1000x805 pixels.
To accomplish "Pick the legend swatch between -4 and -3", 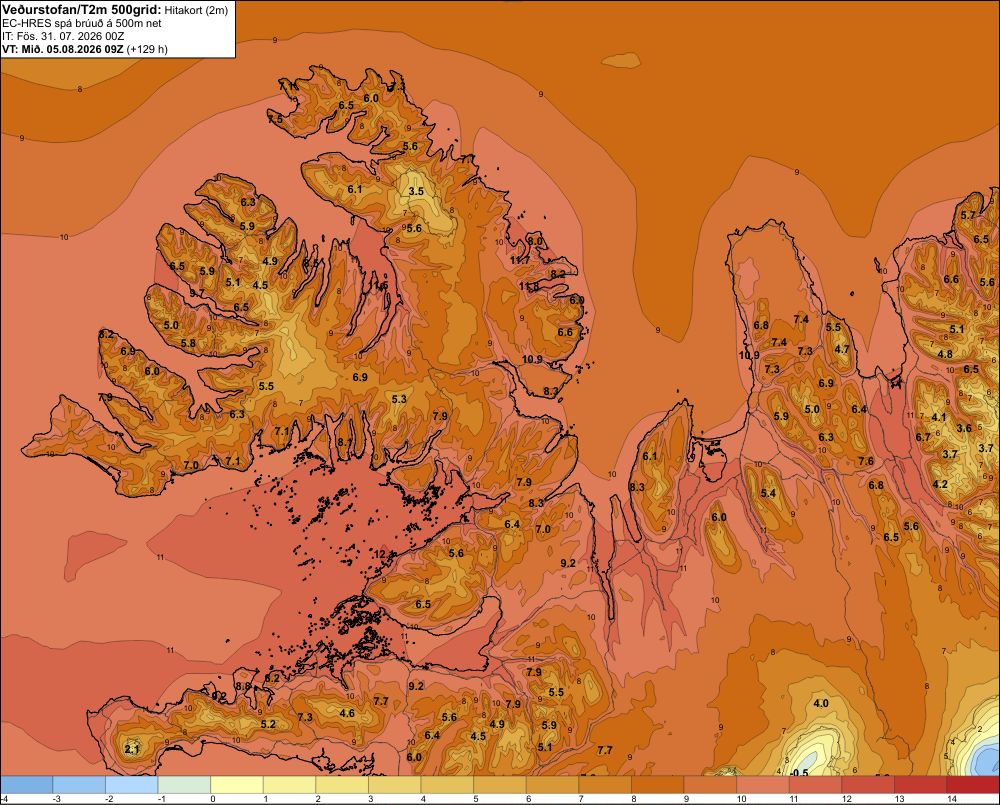I will (27, 785).
